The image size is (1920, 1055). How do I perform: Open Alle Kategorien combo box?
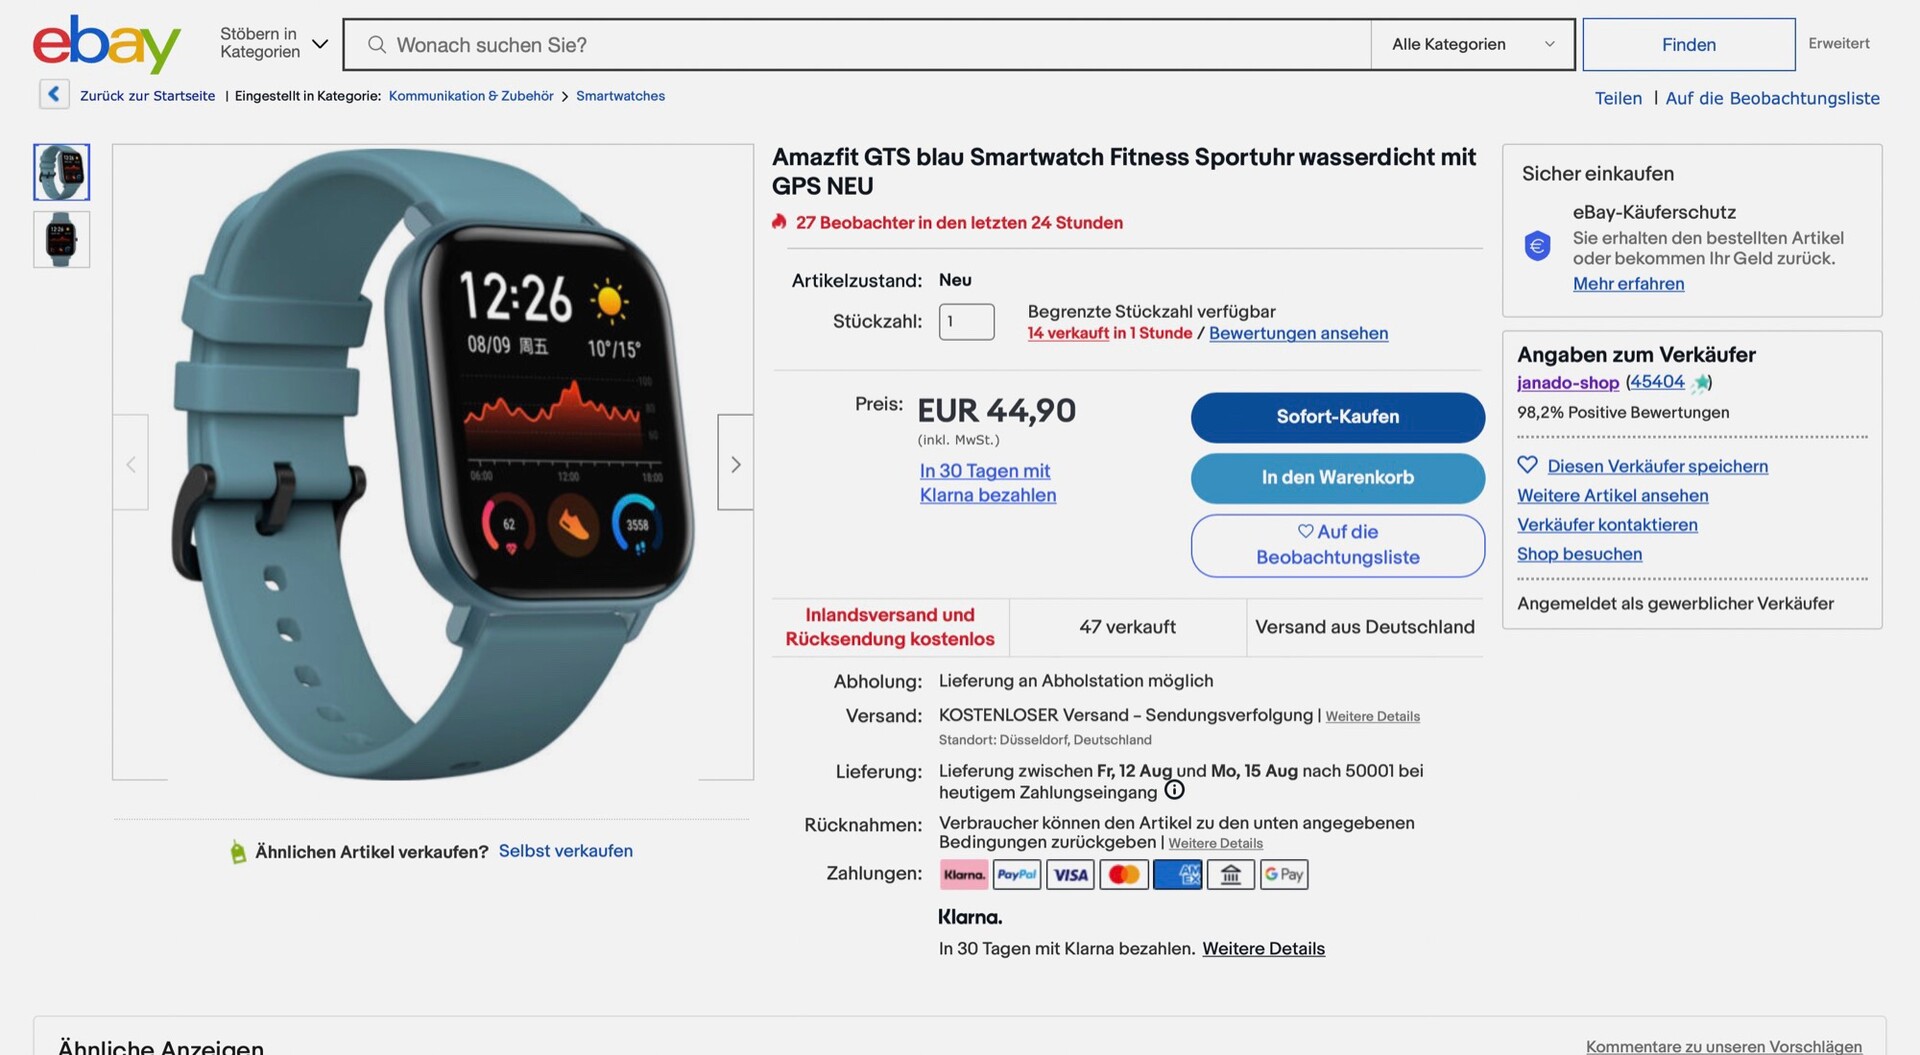click(x=1472, y=44)
